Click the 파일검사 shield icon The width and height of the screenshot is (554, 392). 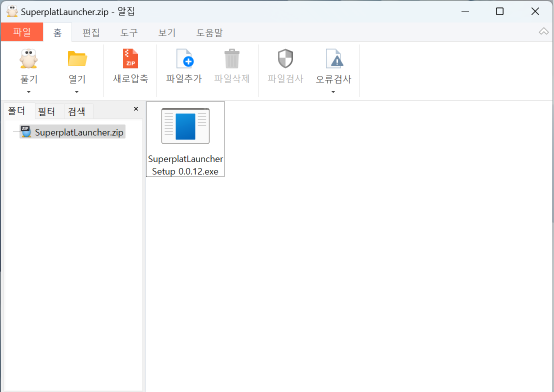click(285, 58)
